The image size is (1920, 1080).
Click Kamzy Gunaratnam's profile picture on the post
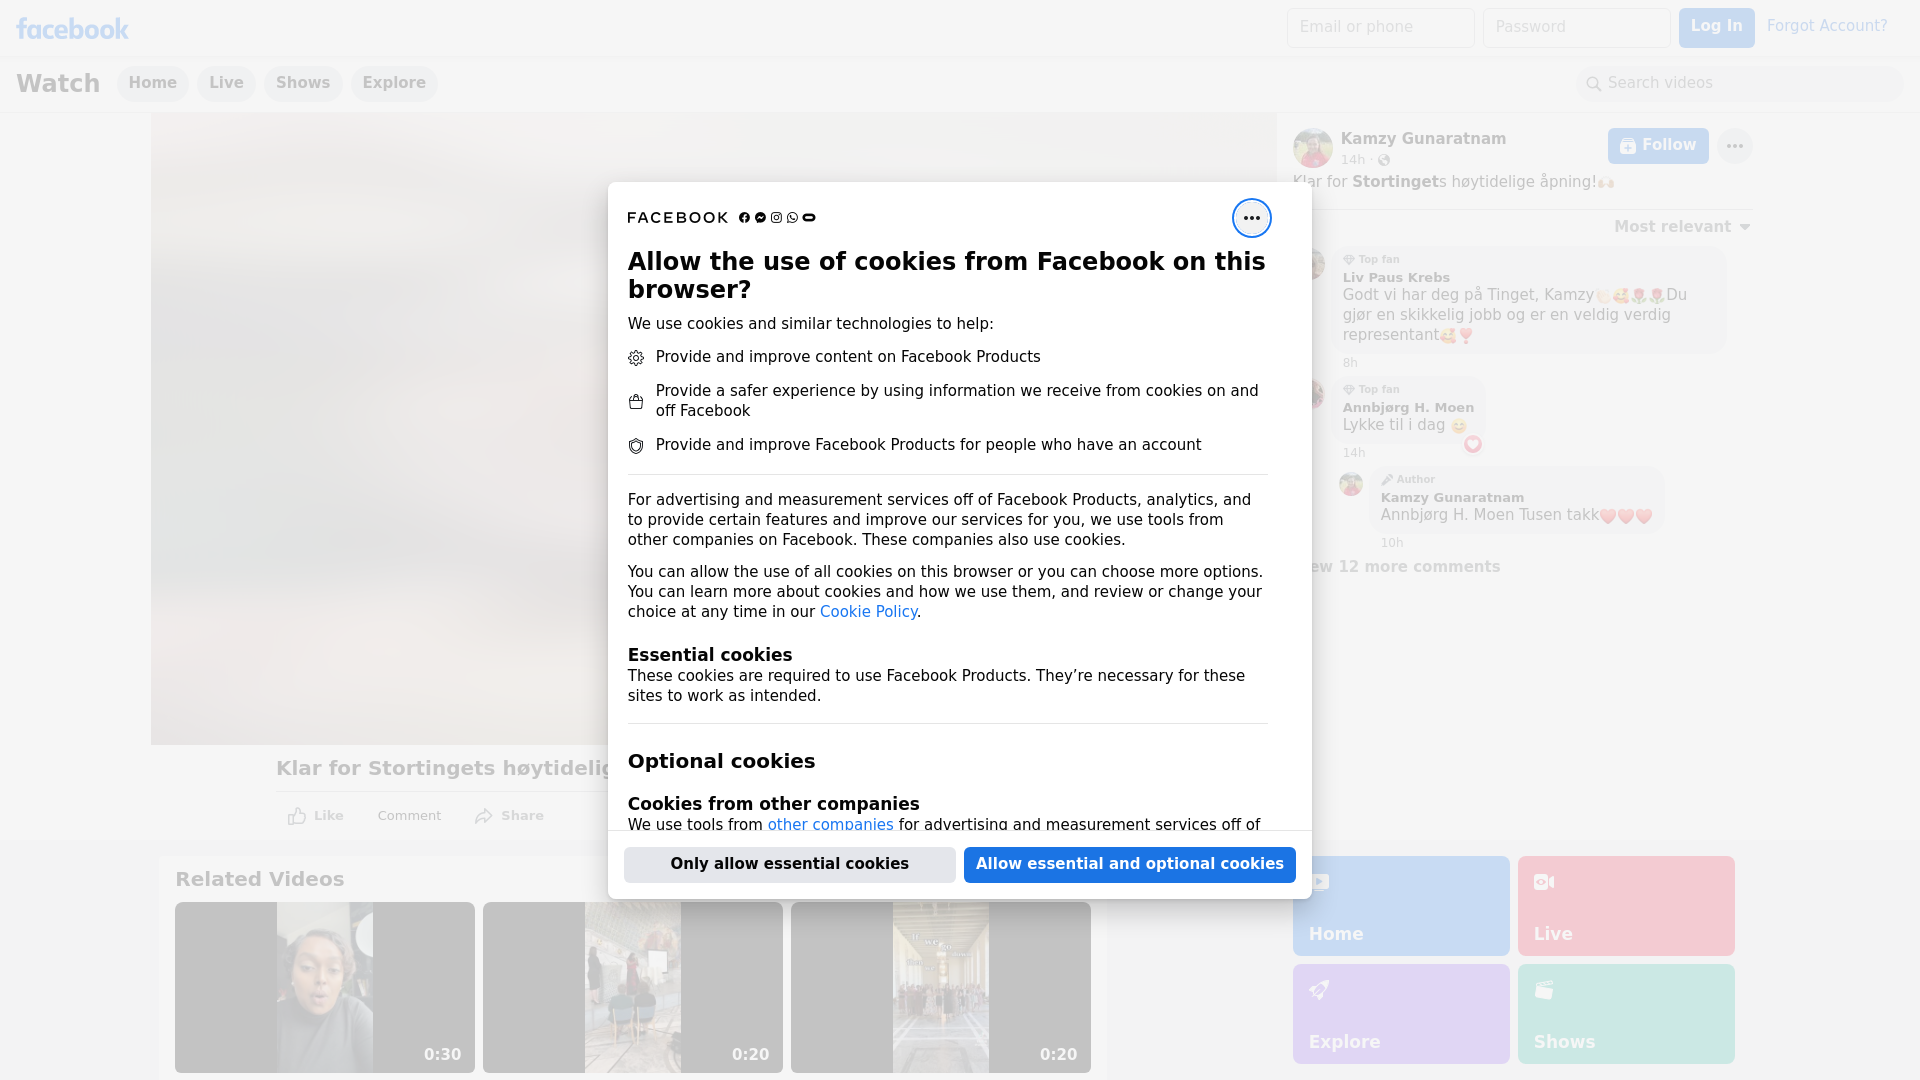tap(1312, 148)
